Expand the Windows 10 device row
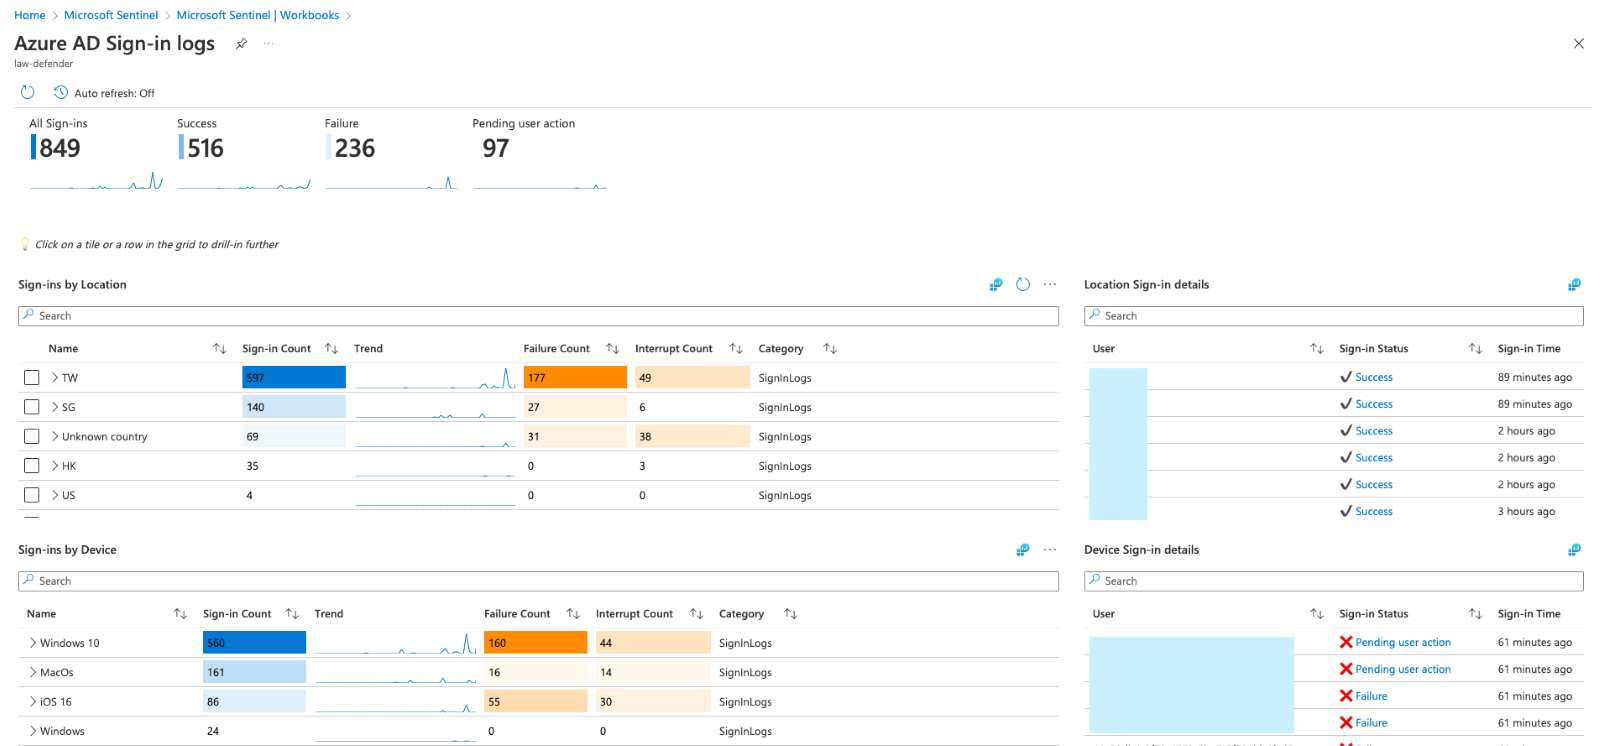This screenshot has height=746, width=1600. (33, 643)
